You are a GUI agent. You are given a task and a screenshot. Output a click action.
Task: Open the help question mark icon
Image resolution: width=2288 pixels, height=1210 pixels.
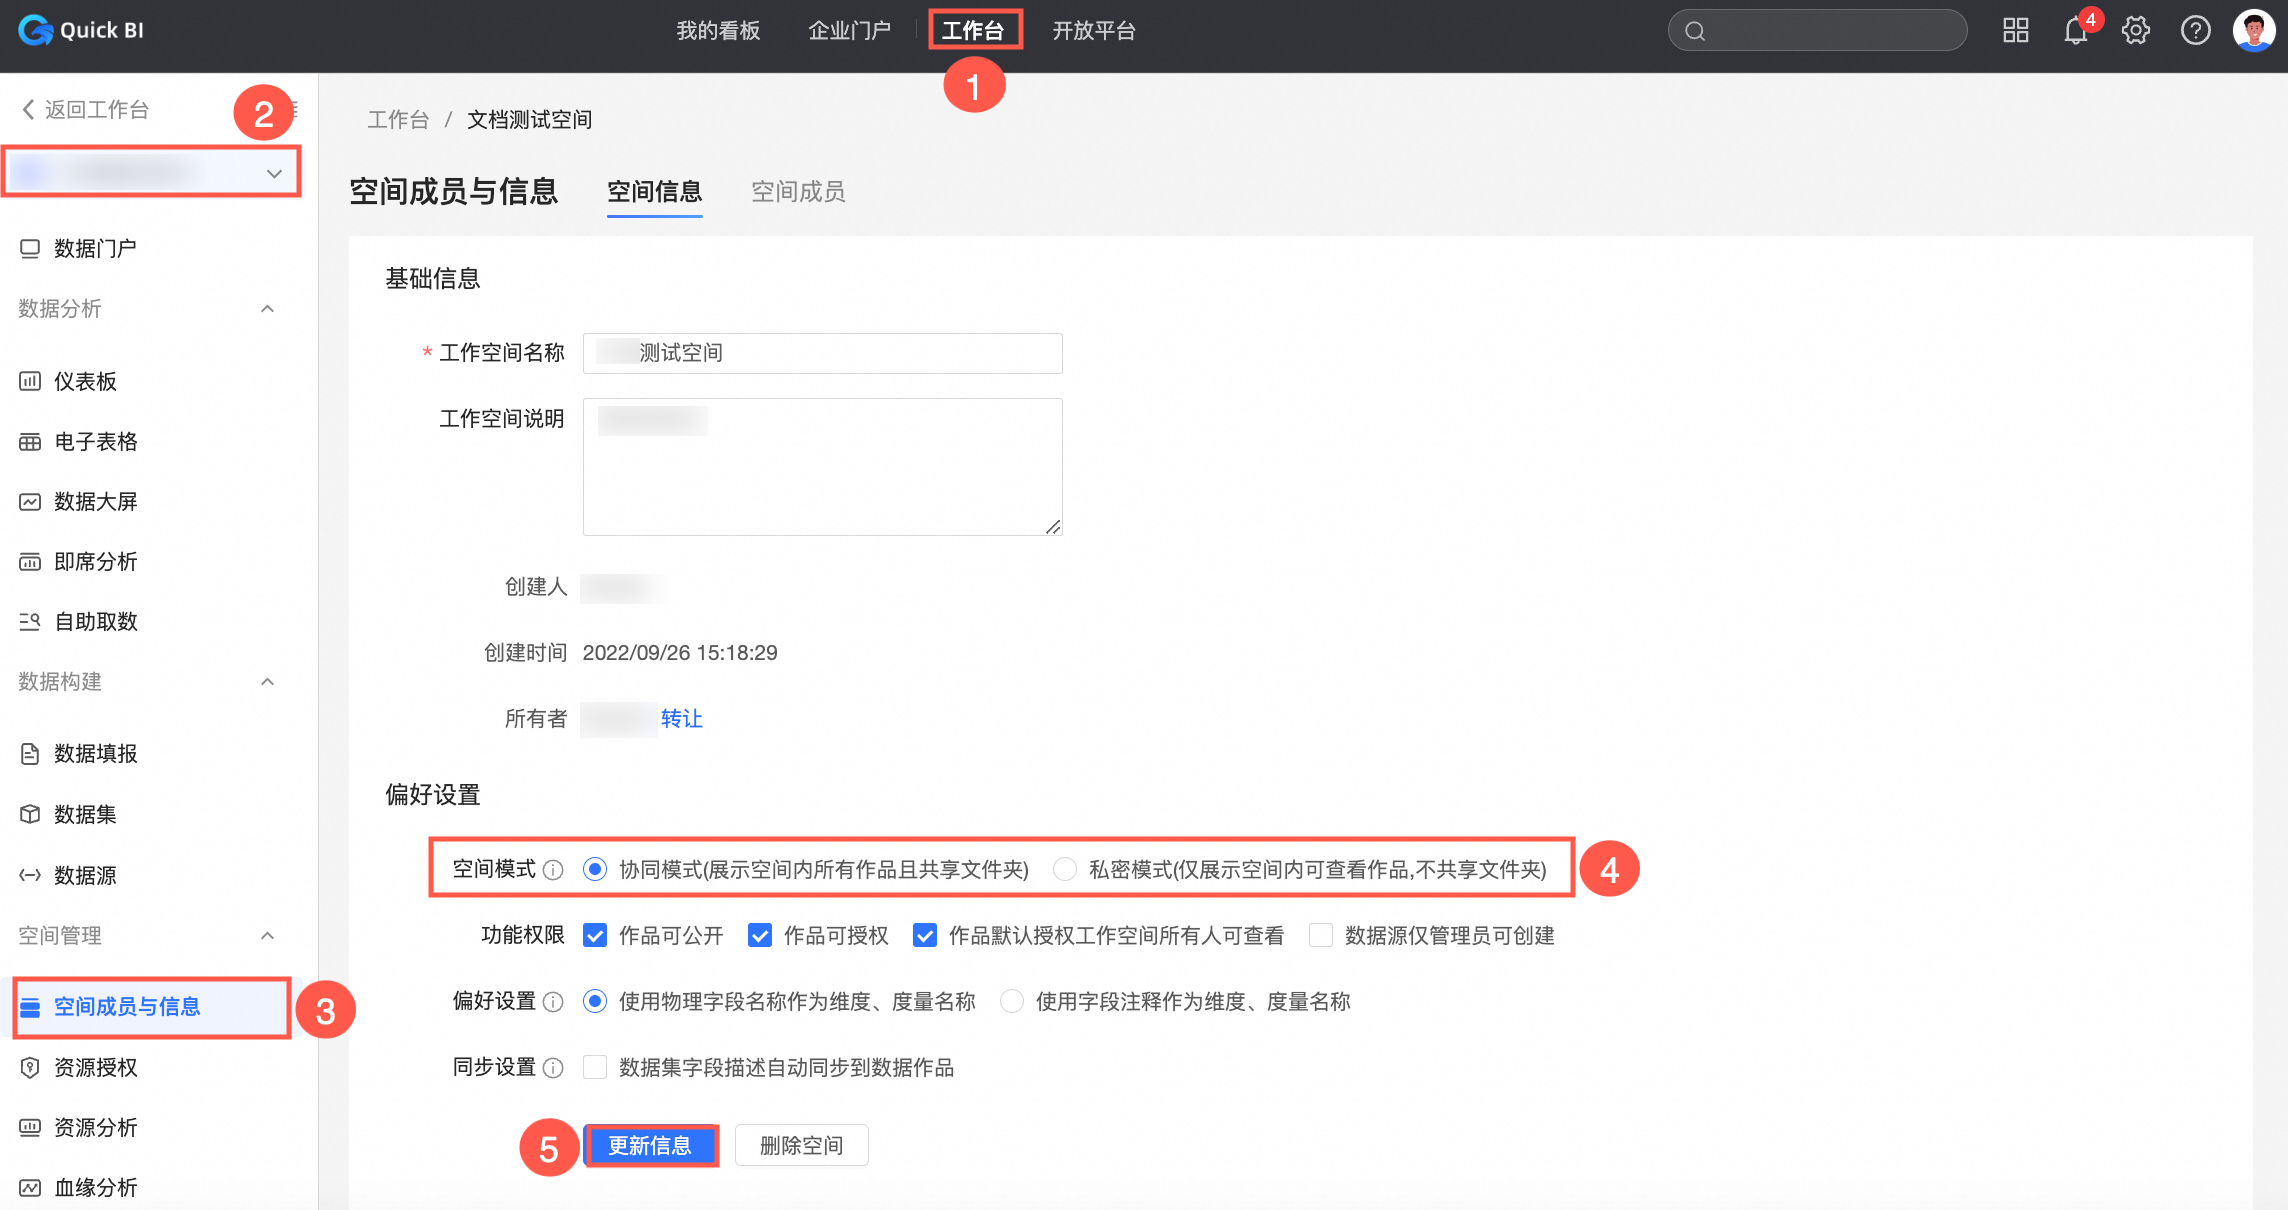click(x=2195, y=30)
